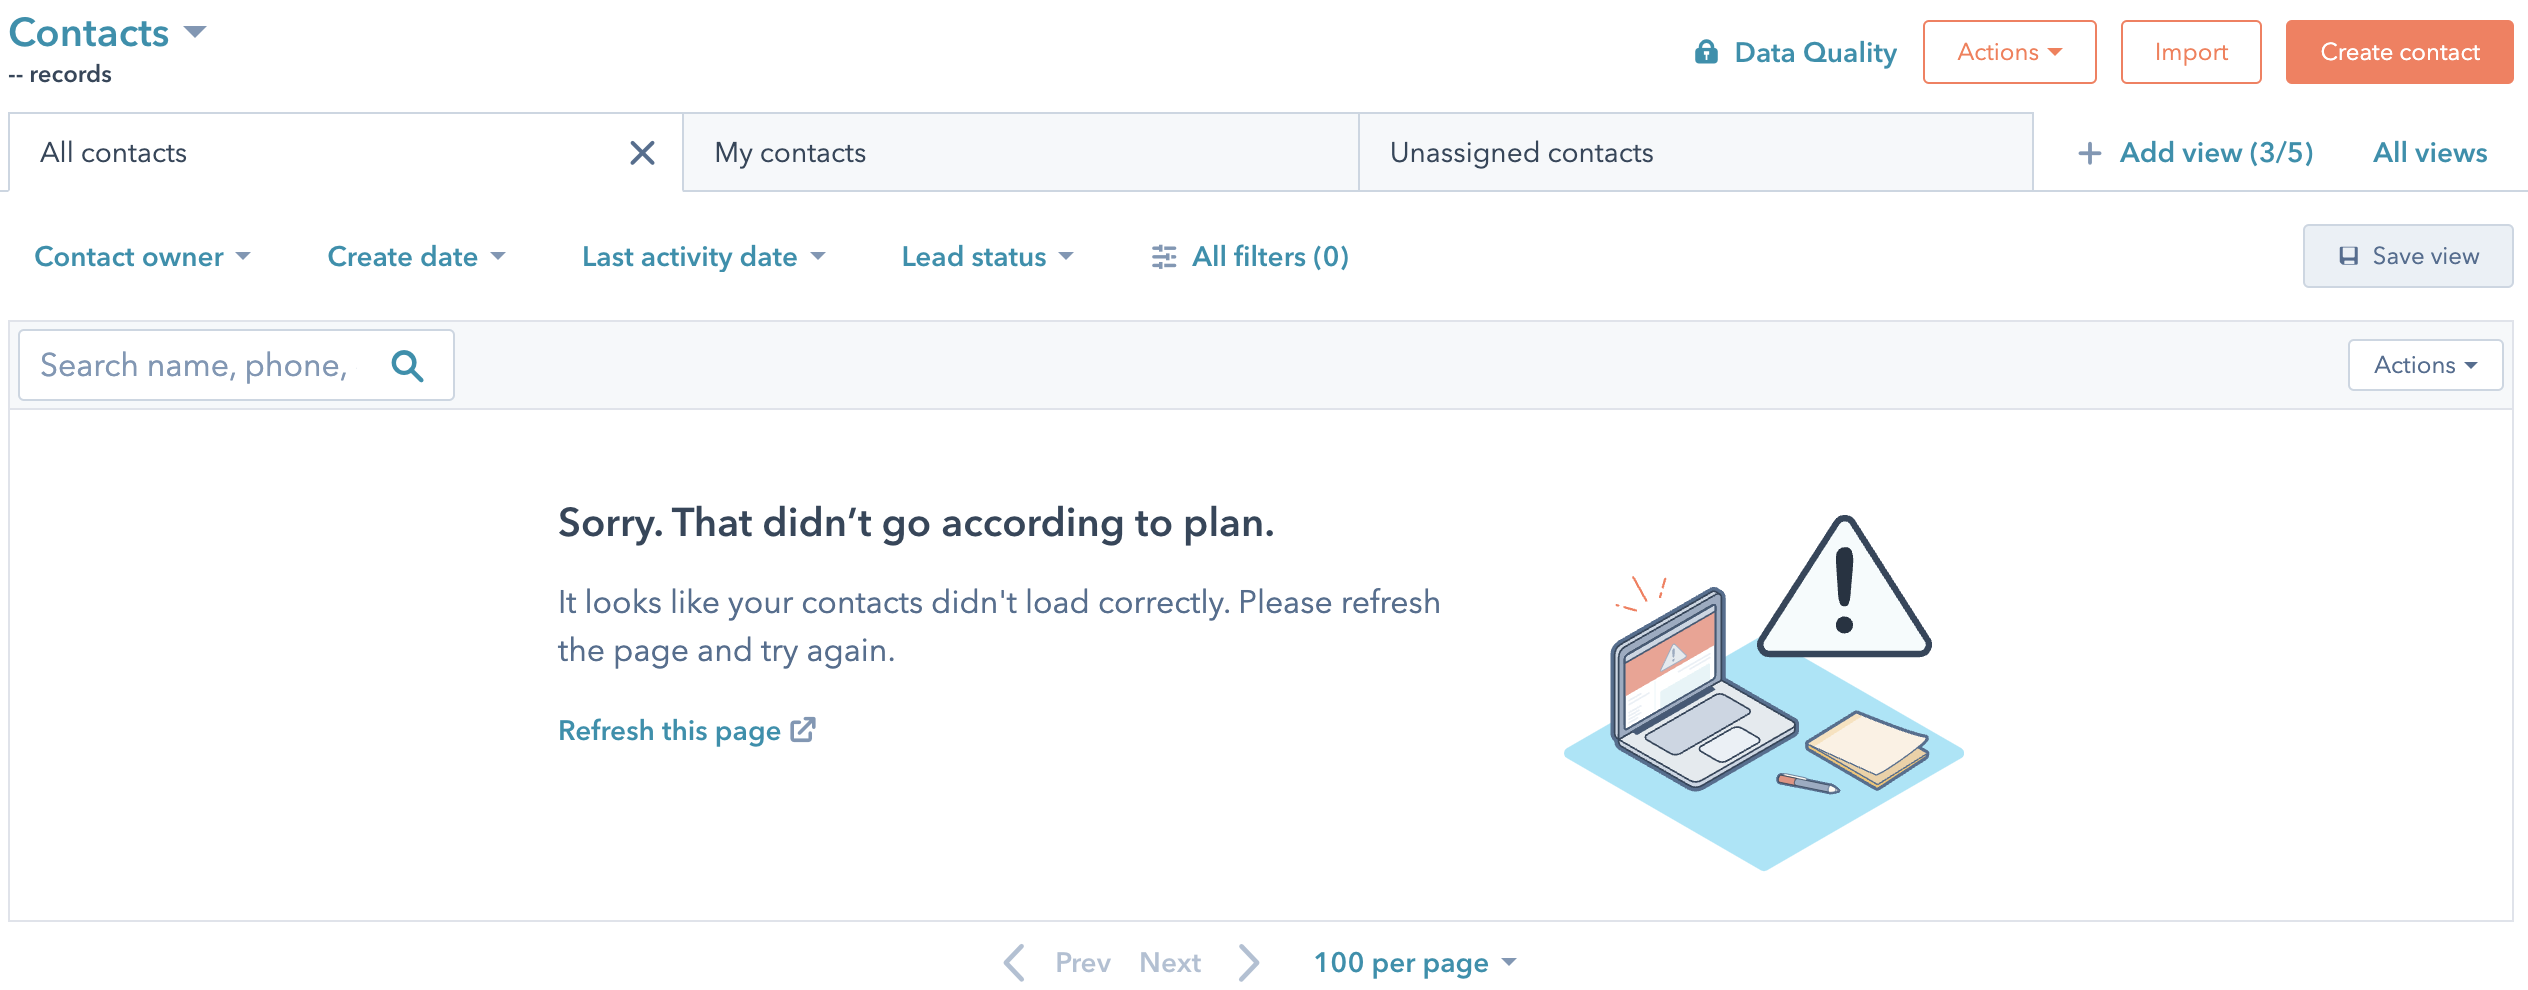The height and width of the screenshot is (990, 2528).
Task: Click the plus icon for Add view
Action: click(x=2089, y=153)
